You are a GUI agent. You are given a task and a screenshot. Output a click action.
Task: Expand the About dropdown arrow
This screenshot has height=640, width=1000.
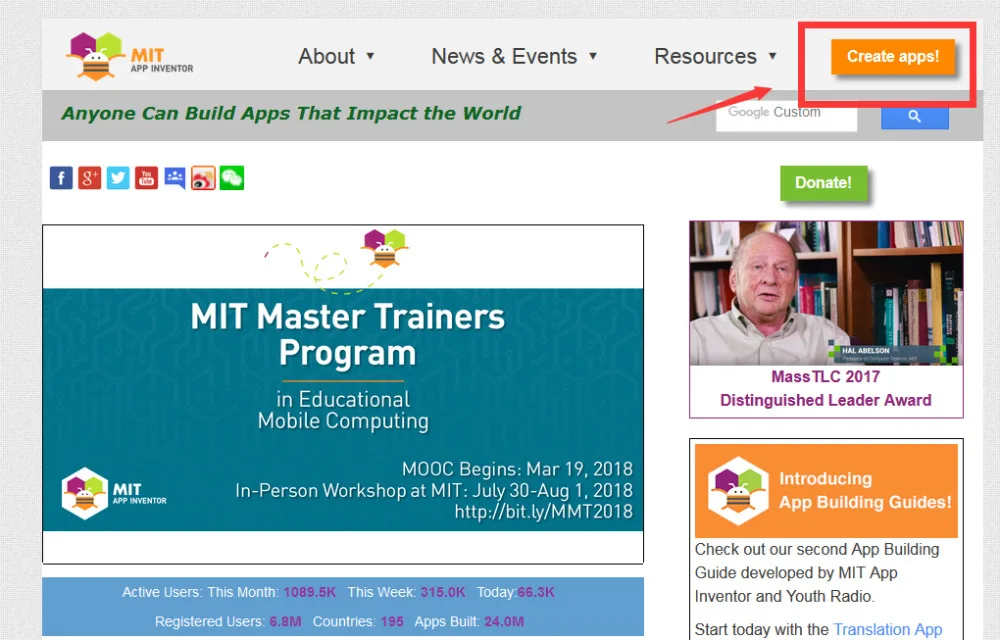371,56
